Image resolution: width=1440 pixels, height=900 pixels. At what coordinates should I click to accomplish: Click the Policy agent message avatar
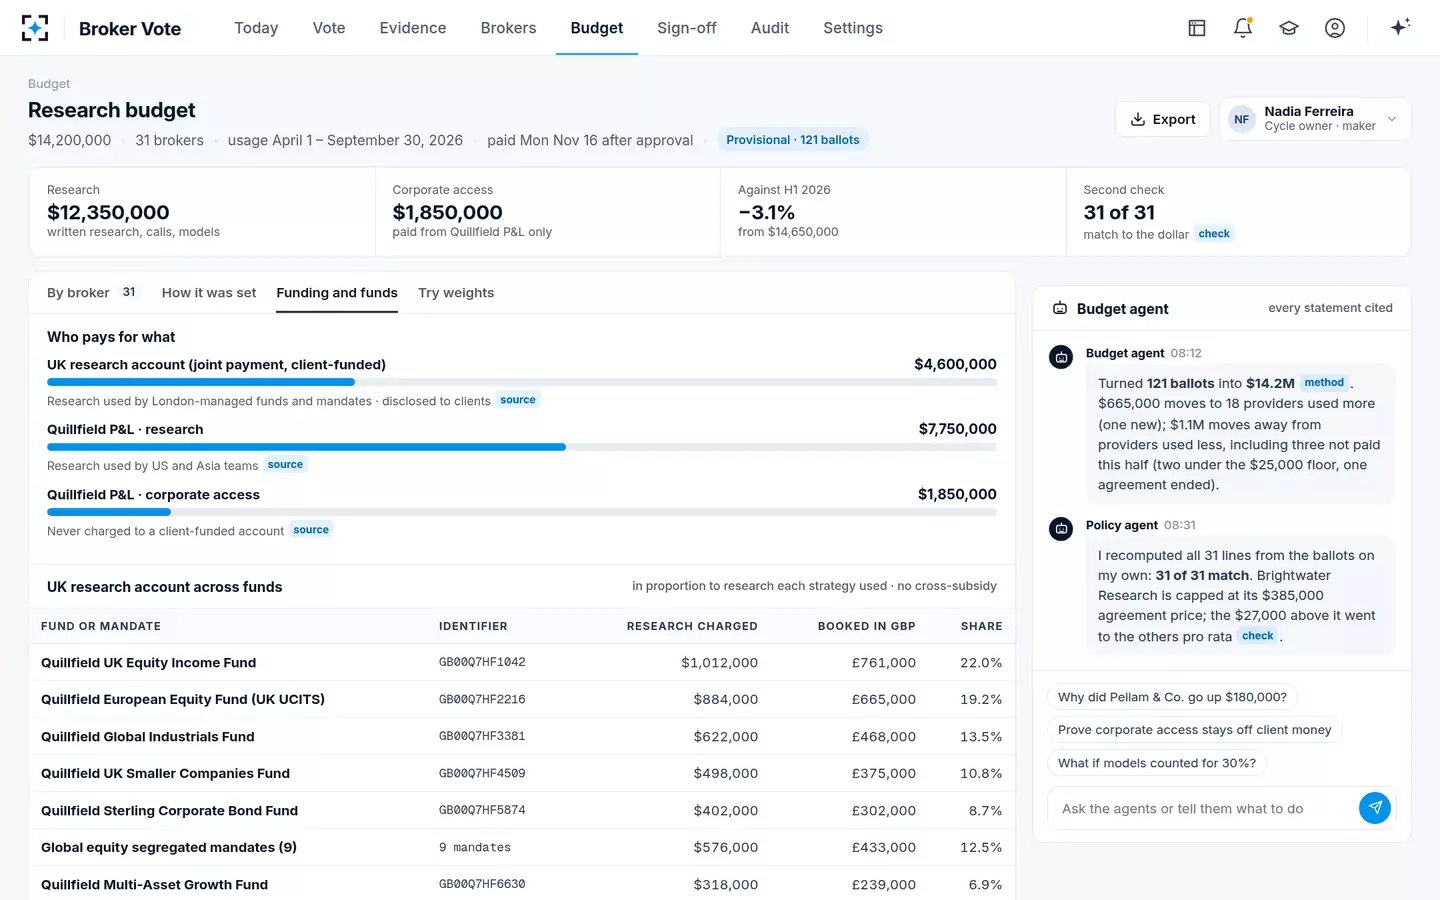click(x=1061, y=529)
